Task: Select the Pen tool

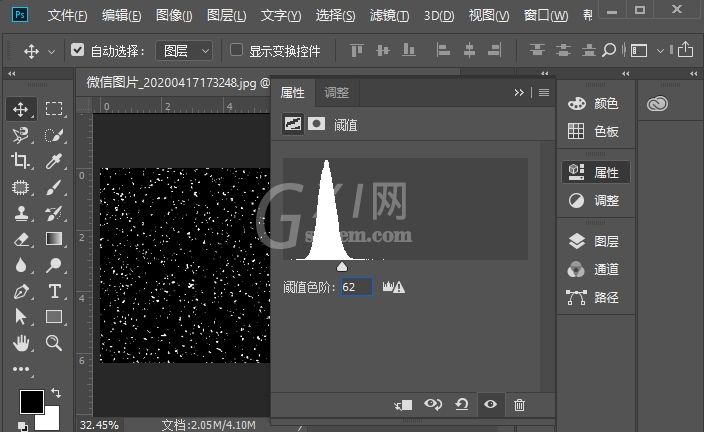Action: click(x=21, y=291)
